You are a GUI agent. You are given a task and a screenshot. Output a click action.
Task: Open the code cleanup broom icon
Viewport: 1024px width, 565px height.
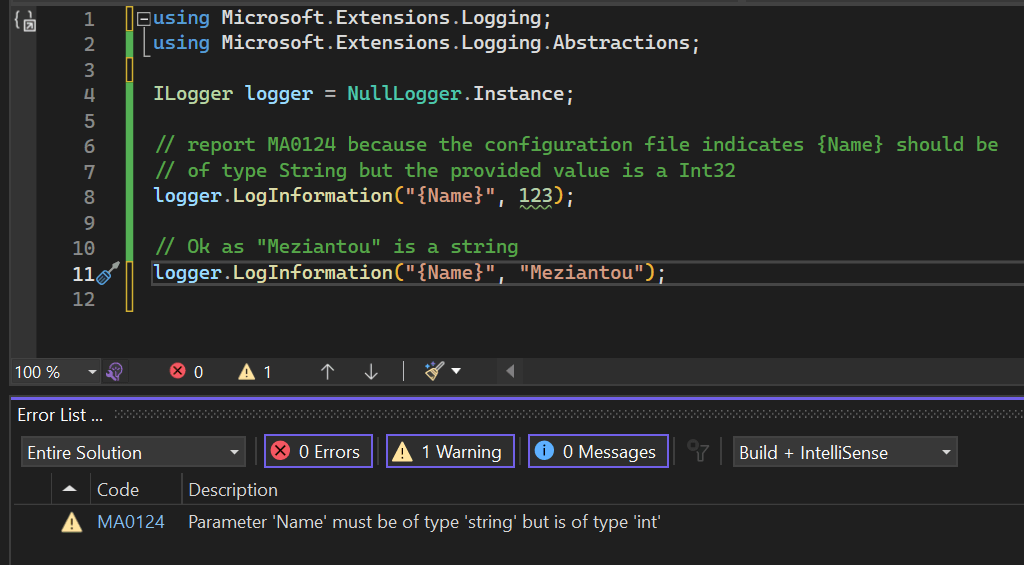[x=434, y=371]
